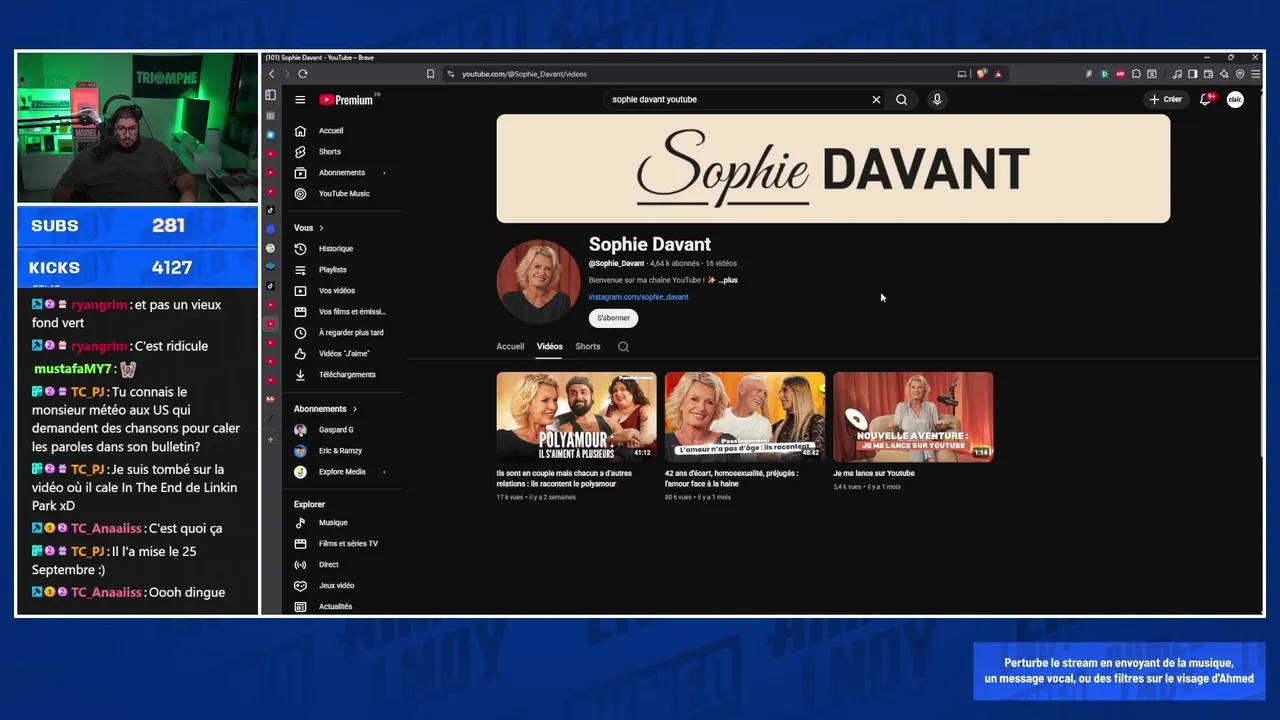Switch to the channel Accueil tab
The width and height of the screenshot is (1280, 720).
click(x=510, y=347)
